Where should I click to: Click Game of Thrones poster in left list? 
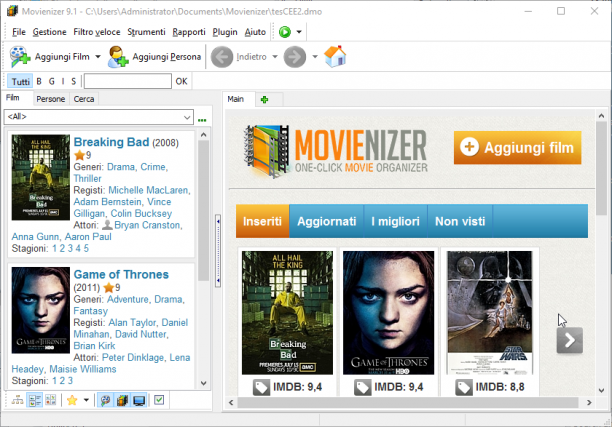(x=41, y=310)
